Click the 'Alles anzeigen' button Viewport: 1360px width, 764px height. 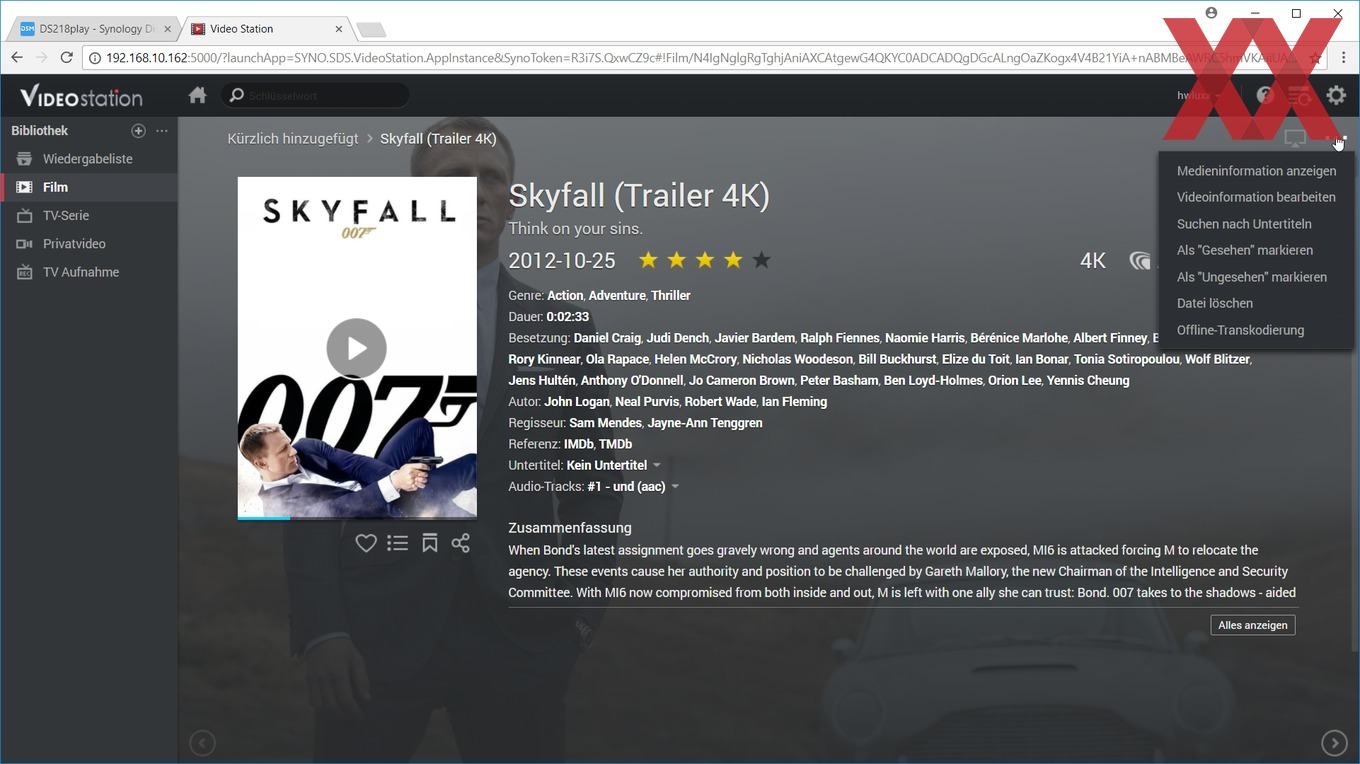tap(1253, 625)
